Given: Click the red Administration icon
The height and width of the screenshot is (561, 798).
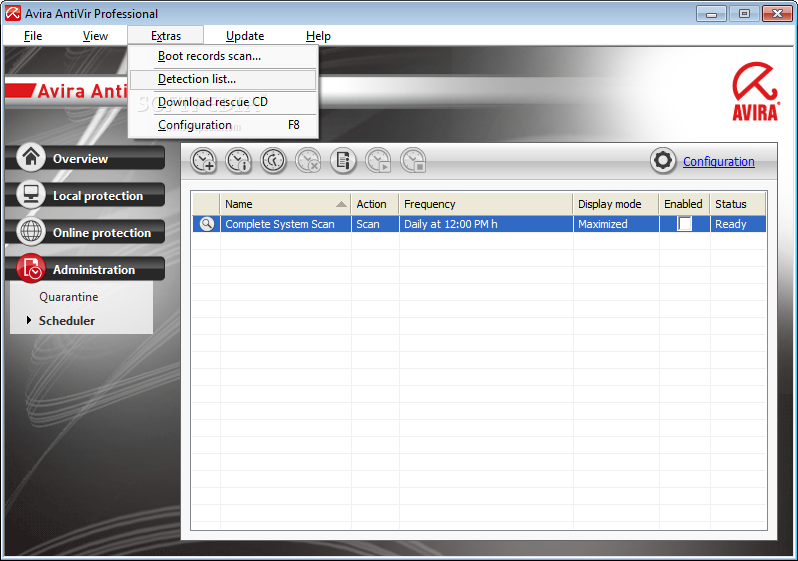Looking at the screenshot, I should tap(31, 268).
